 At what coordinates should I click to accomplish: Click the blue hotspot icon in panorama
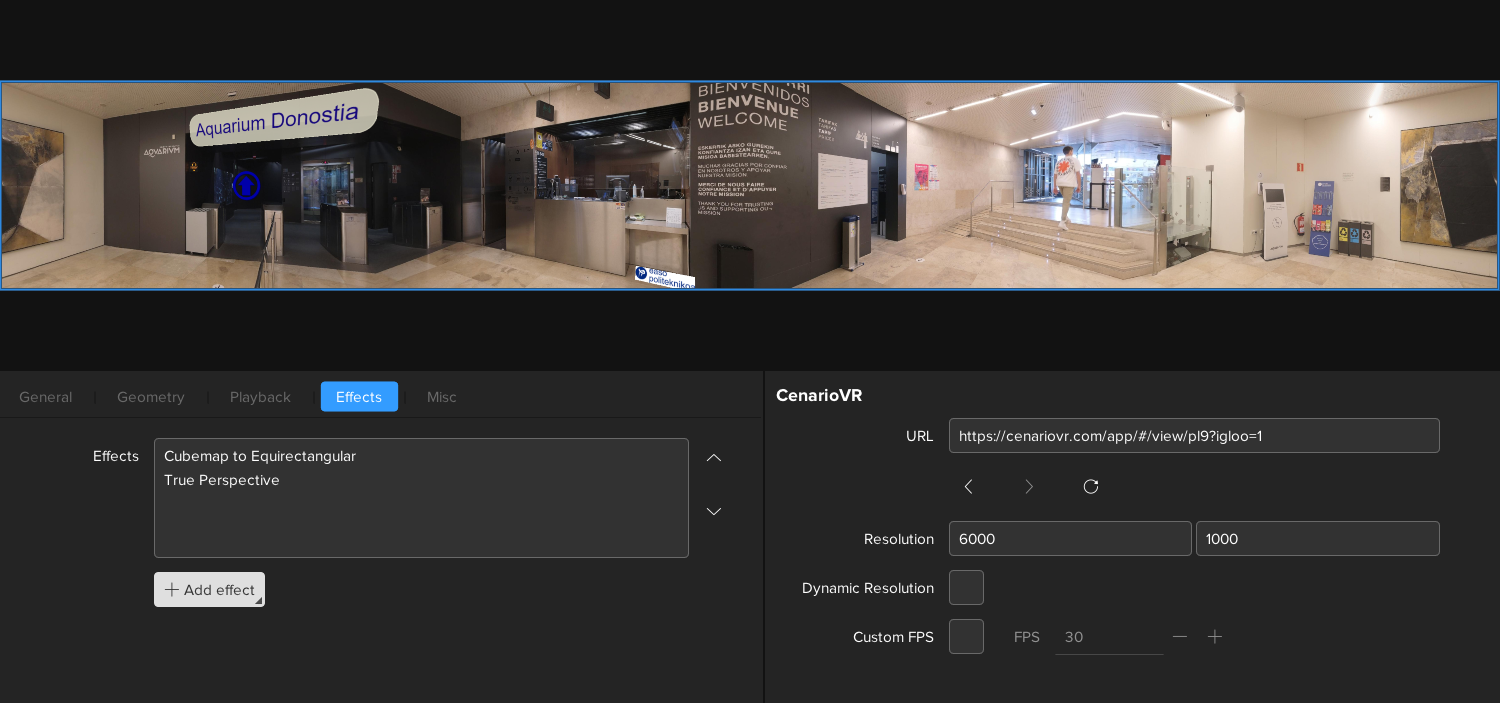(246, 186)
